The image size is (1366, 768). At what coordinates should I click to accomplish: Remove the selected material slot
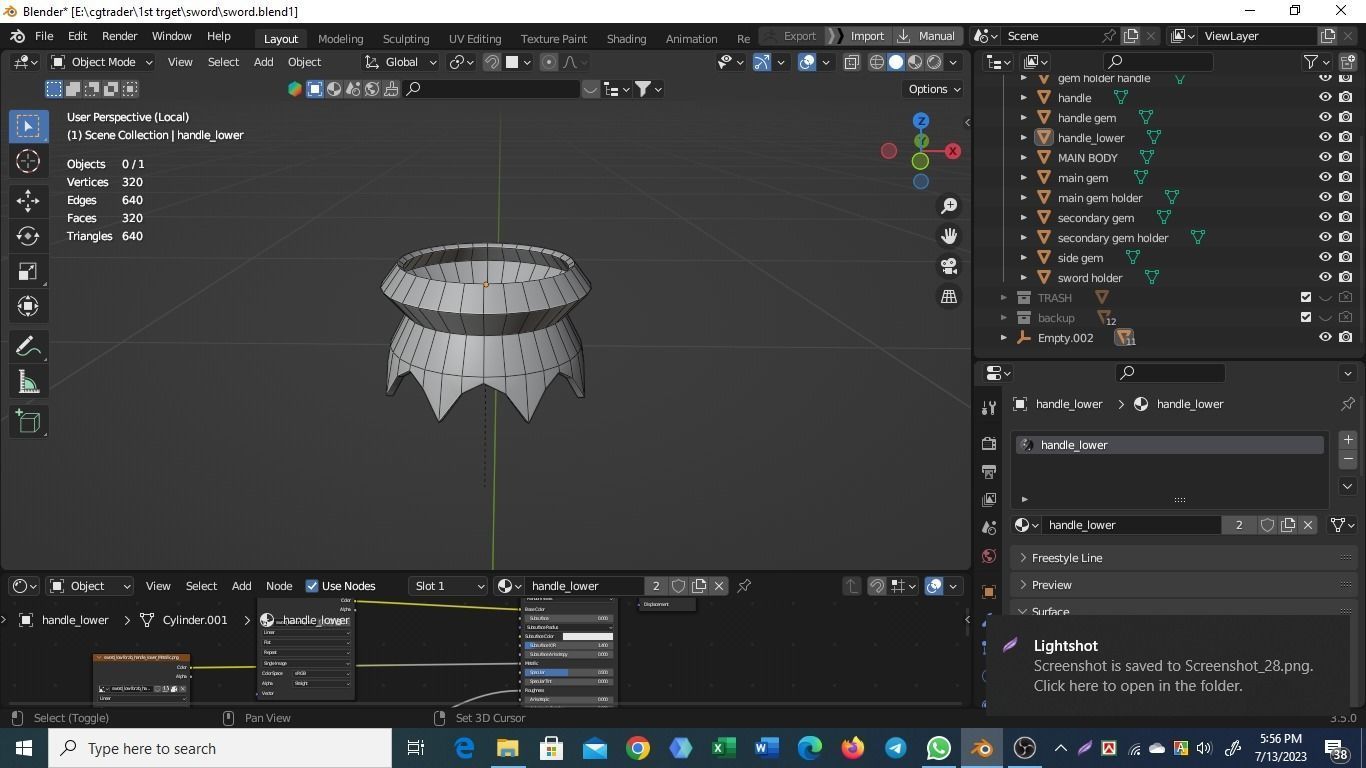[x=1348, y=458]
